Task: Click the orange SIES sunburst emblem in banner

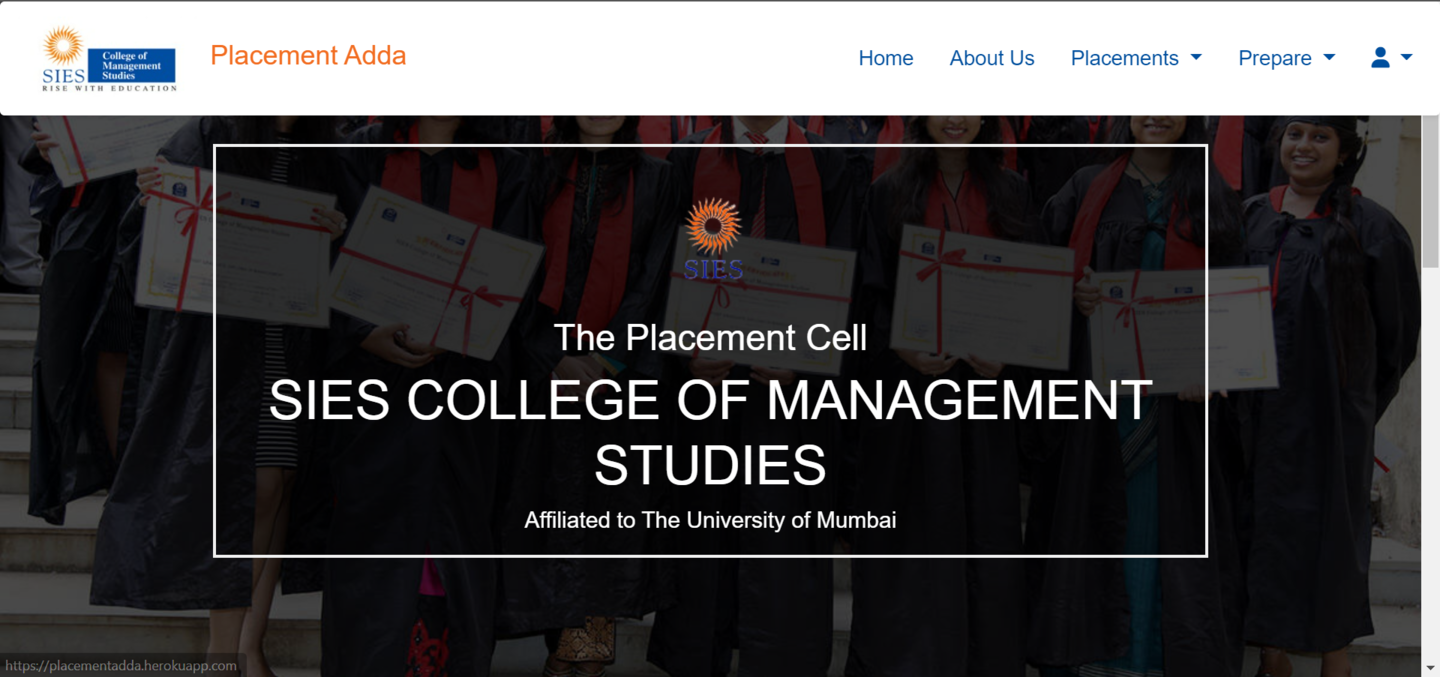Action: coord(713,226)
